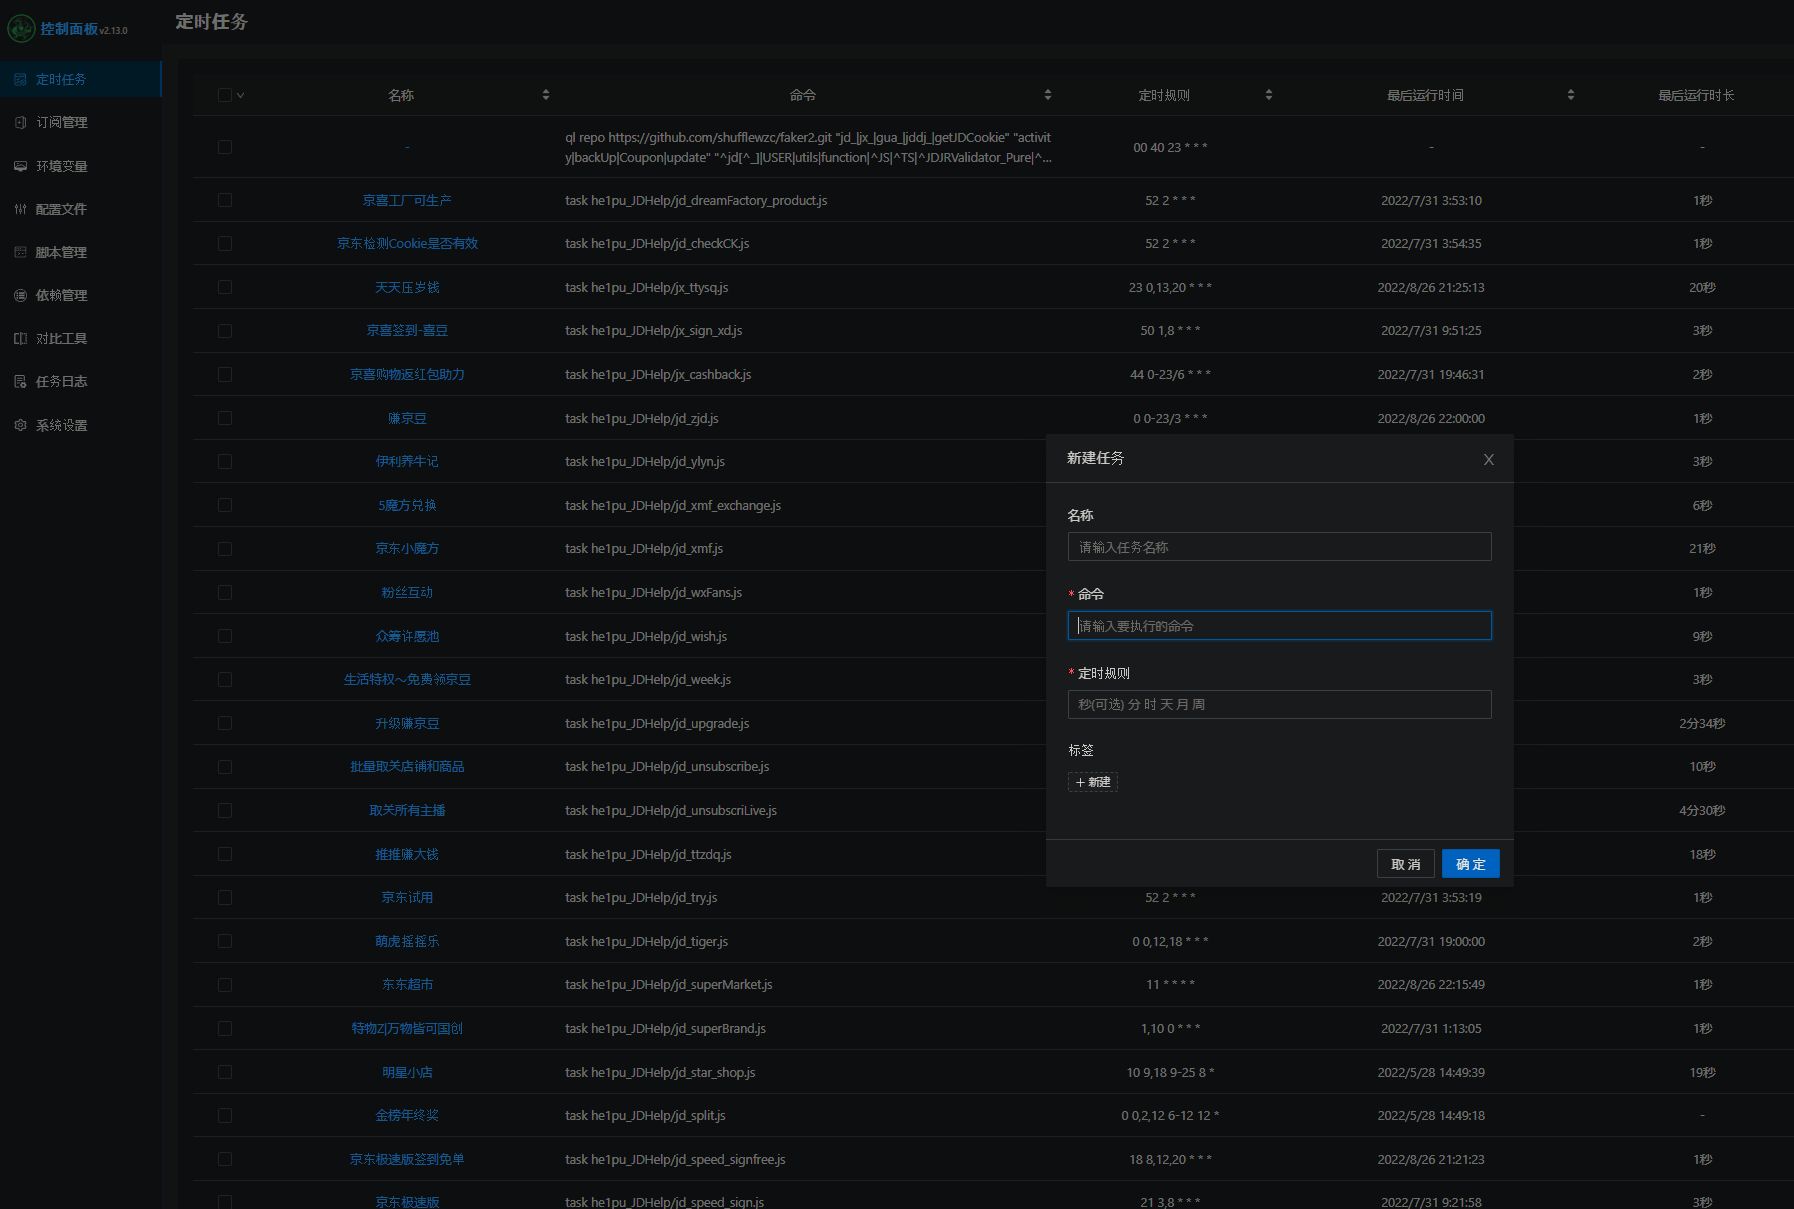The height and width of the screenshot is (1209, 1794).
Task: Click the 订阅管理 sidebar icon
Action: point(20,122)
